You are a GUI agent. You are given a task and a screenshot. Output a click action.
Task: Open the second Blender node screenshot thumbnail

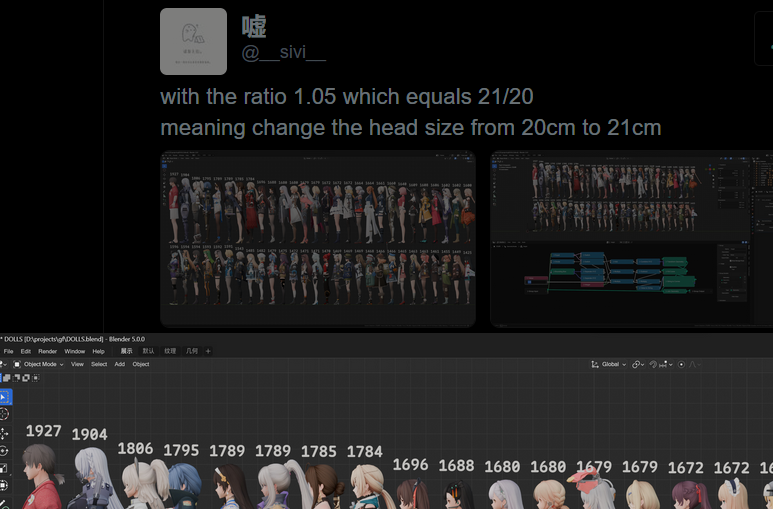(x=631, y=238)
